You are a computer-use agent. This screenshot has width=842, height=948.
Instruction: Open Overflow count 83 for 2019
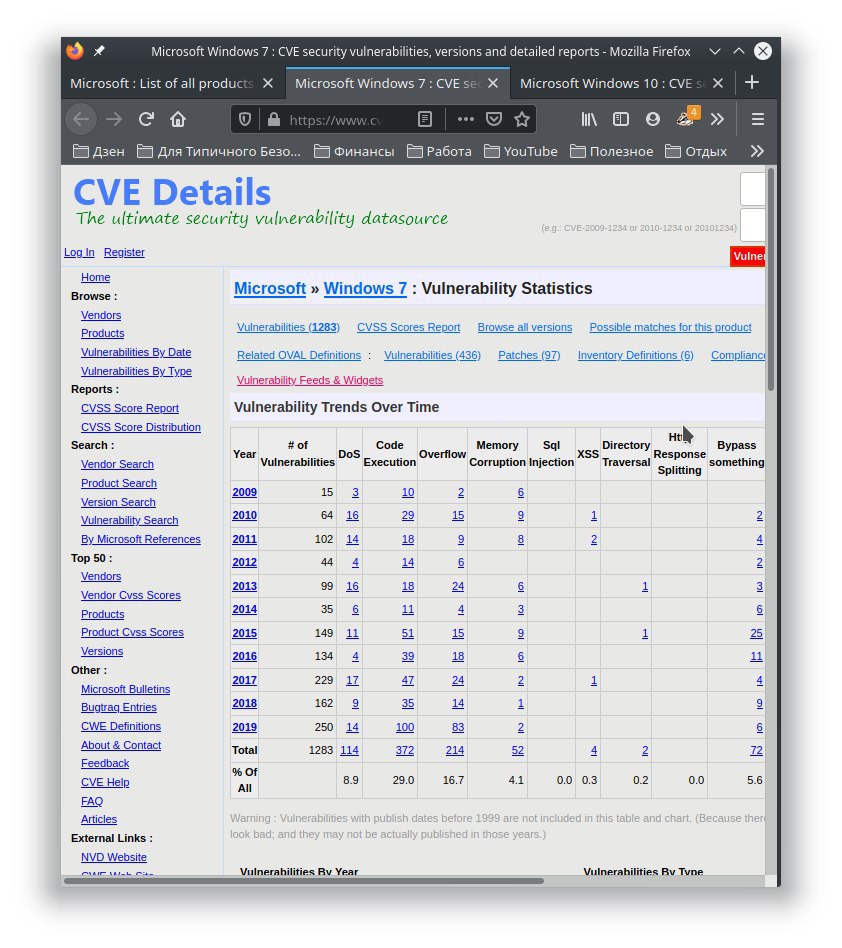[458, 727]
